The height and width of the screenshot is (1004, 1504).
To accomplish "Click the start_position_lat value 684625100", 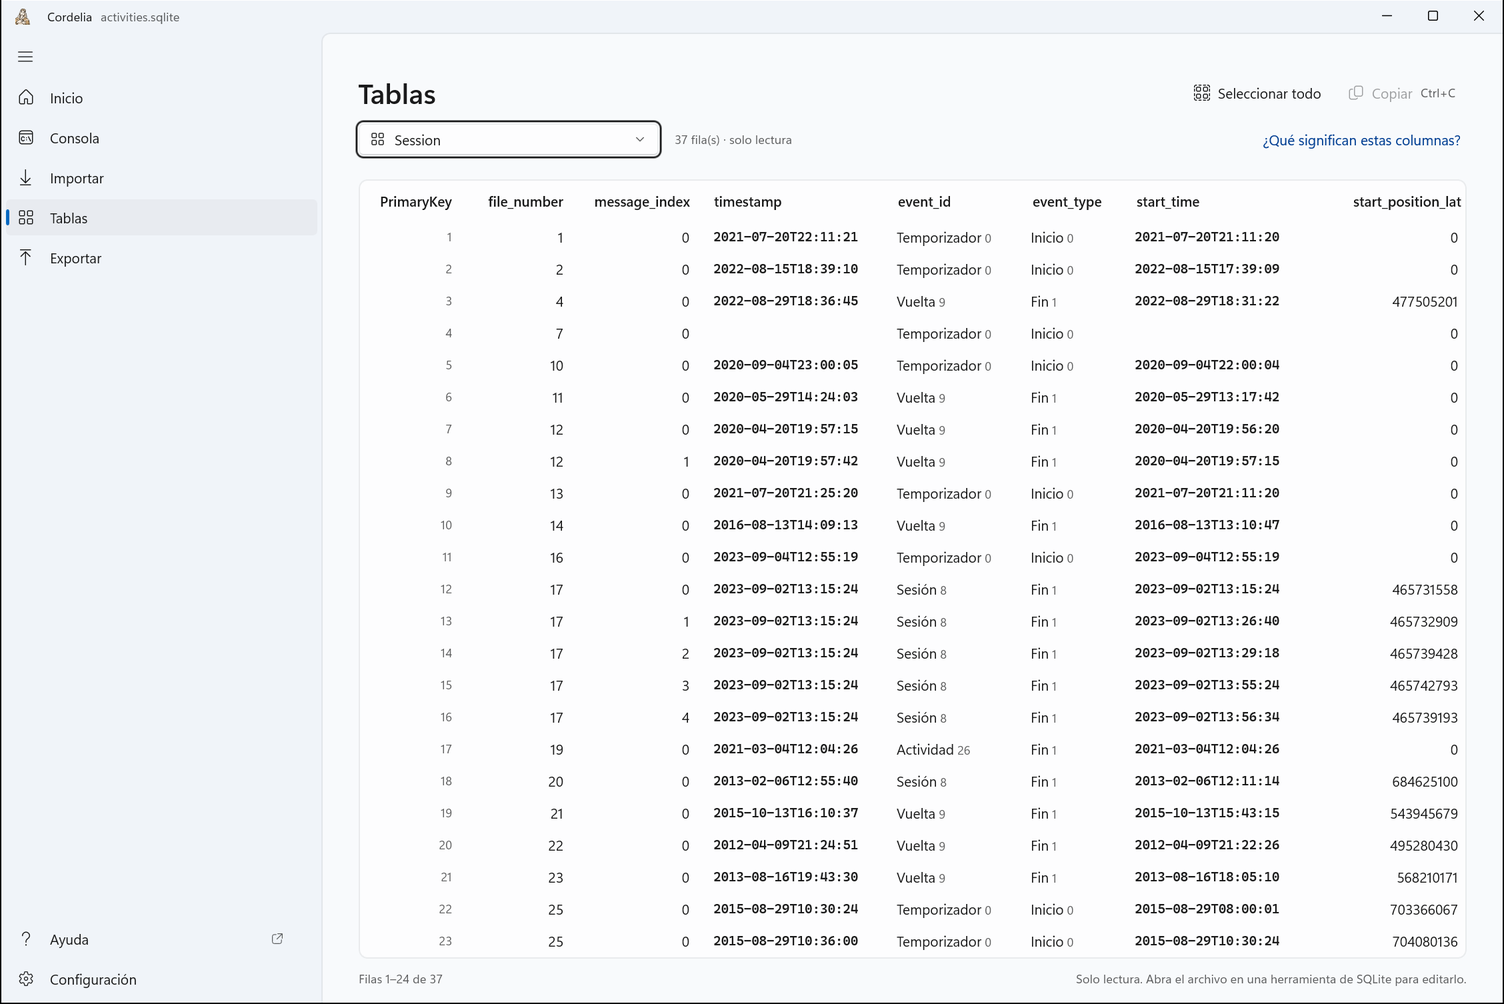I will (x=1425, y=782).
